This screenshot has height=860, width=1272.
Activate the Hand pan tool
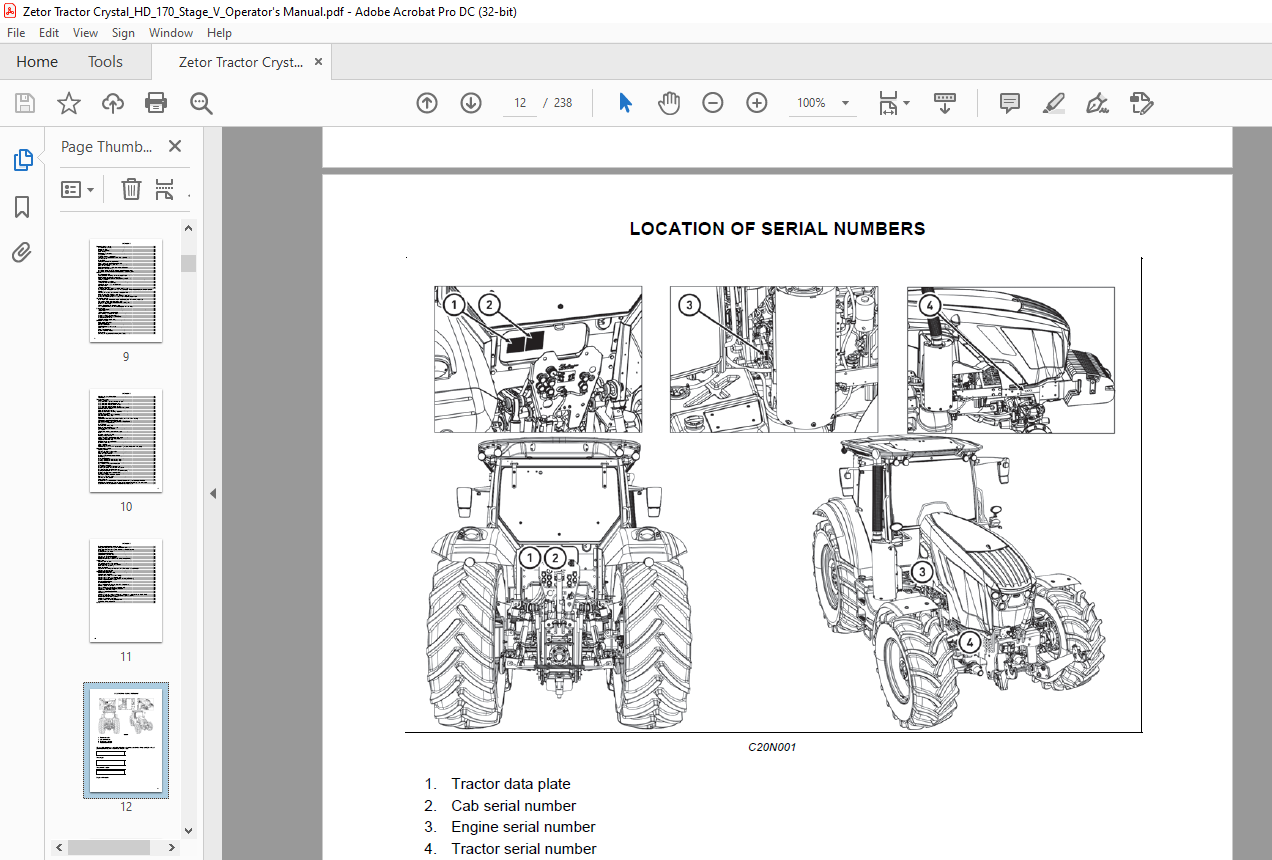click(x=669, y=103)
